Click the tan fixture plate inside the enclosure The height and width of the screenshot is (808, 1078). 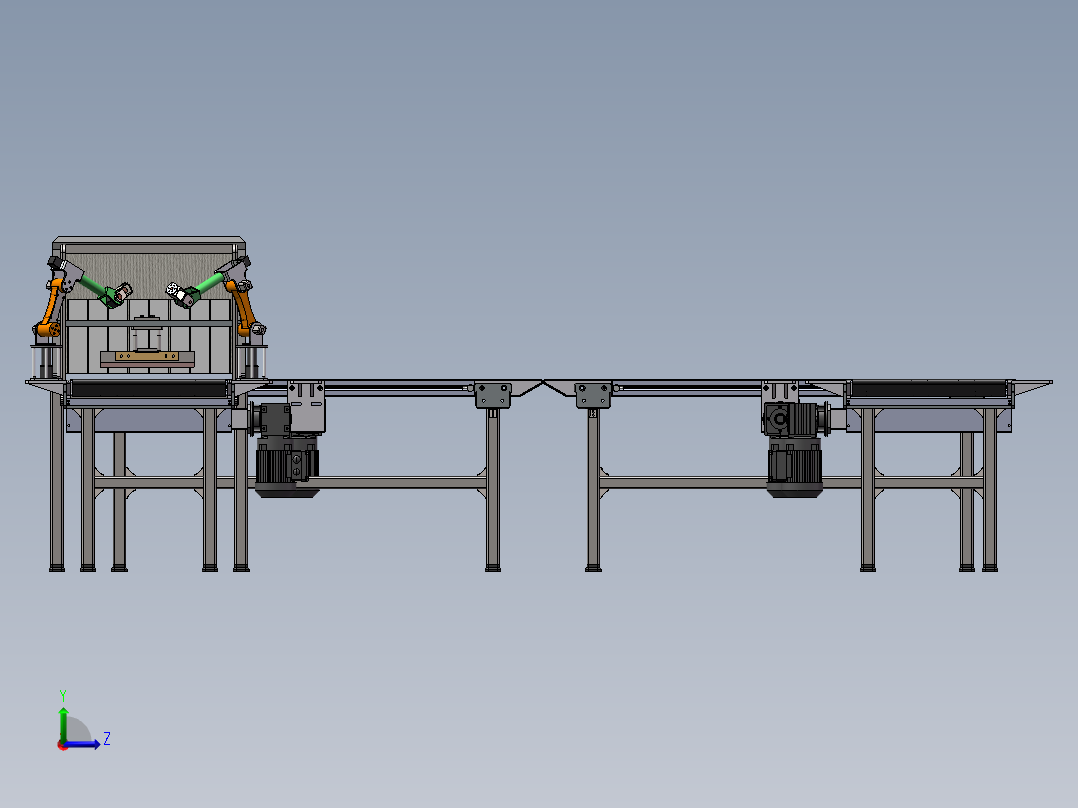(x=146, y=357)
